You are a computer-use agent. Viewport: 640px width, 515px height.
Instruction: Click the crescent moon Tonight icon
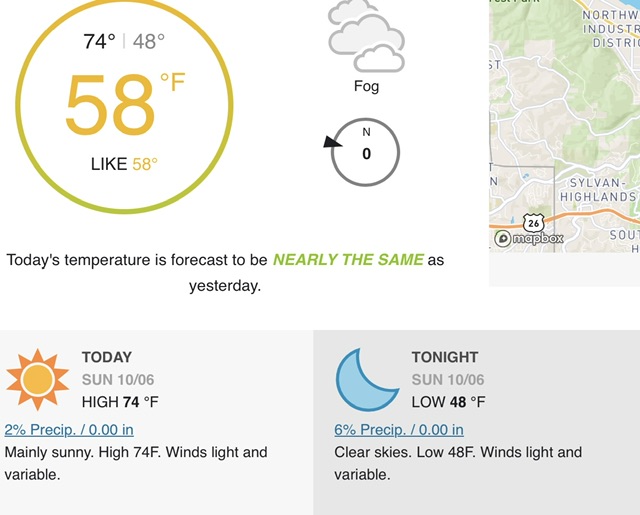coord(367,379)
